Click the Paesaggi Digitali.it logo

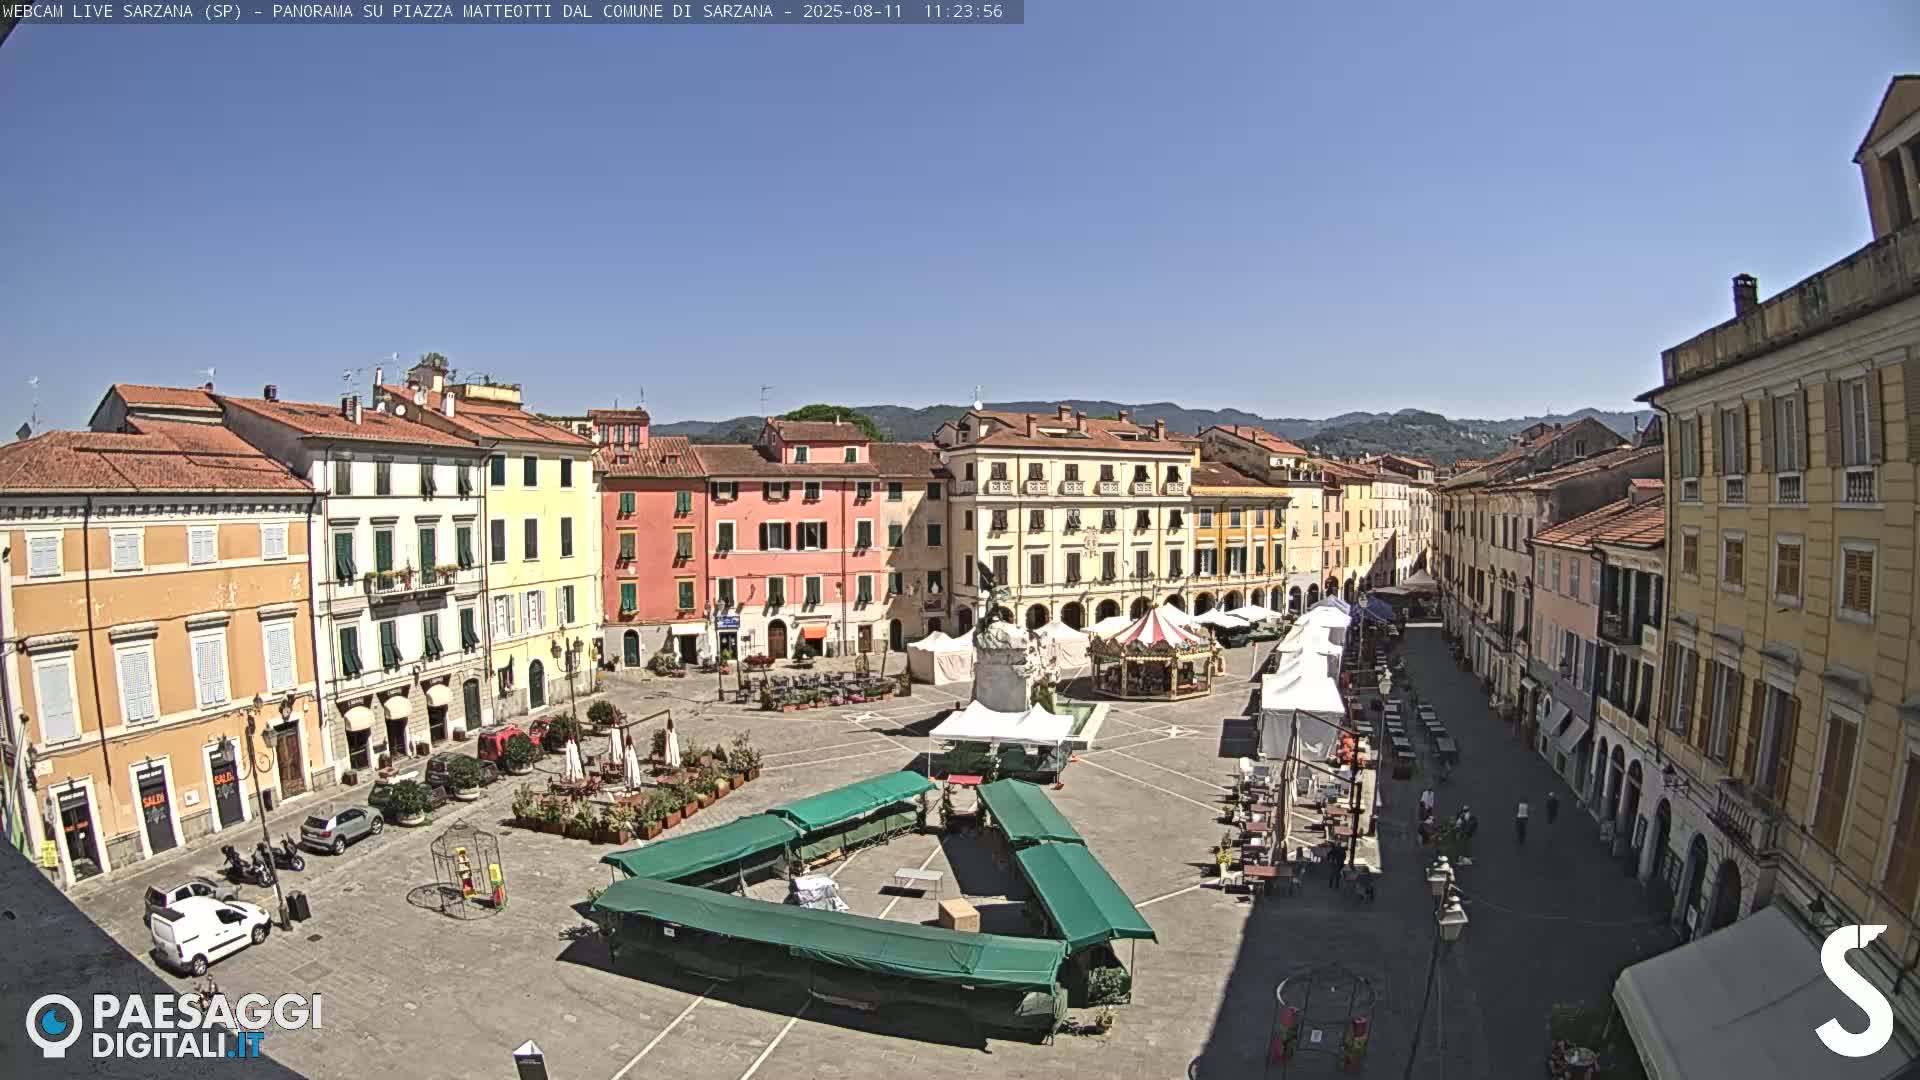(174, 1025)
